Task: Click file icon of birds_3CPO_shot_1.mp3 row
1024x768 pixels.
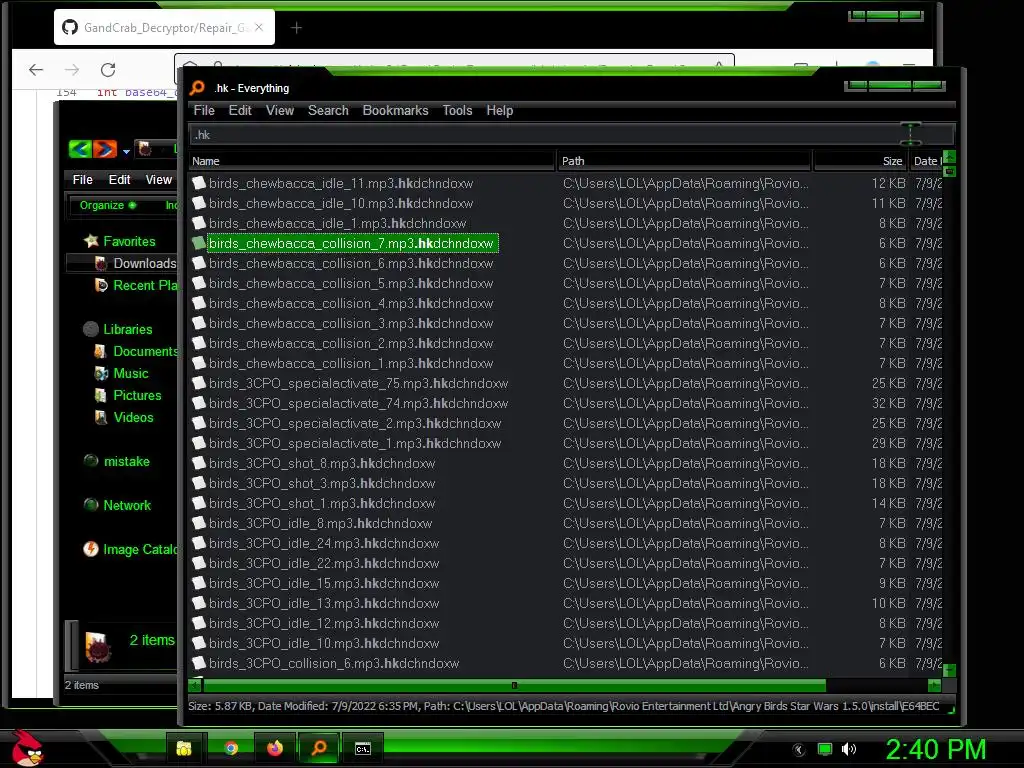Action: (199, 503)
